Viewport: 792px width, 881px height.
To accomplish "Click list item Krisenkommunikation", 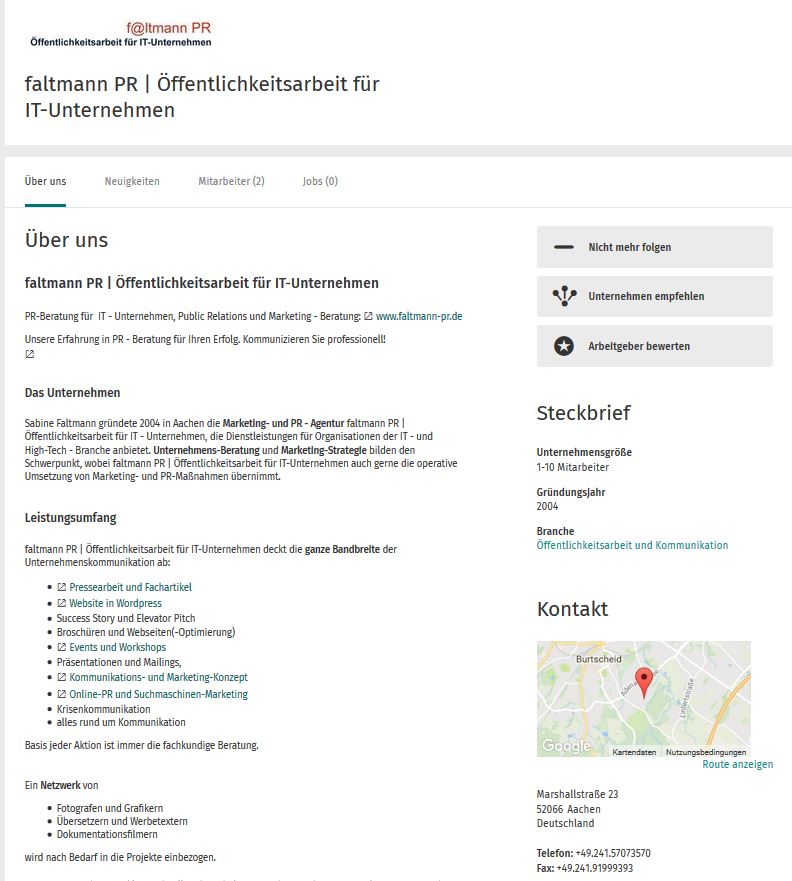I will 103,709.
